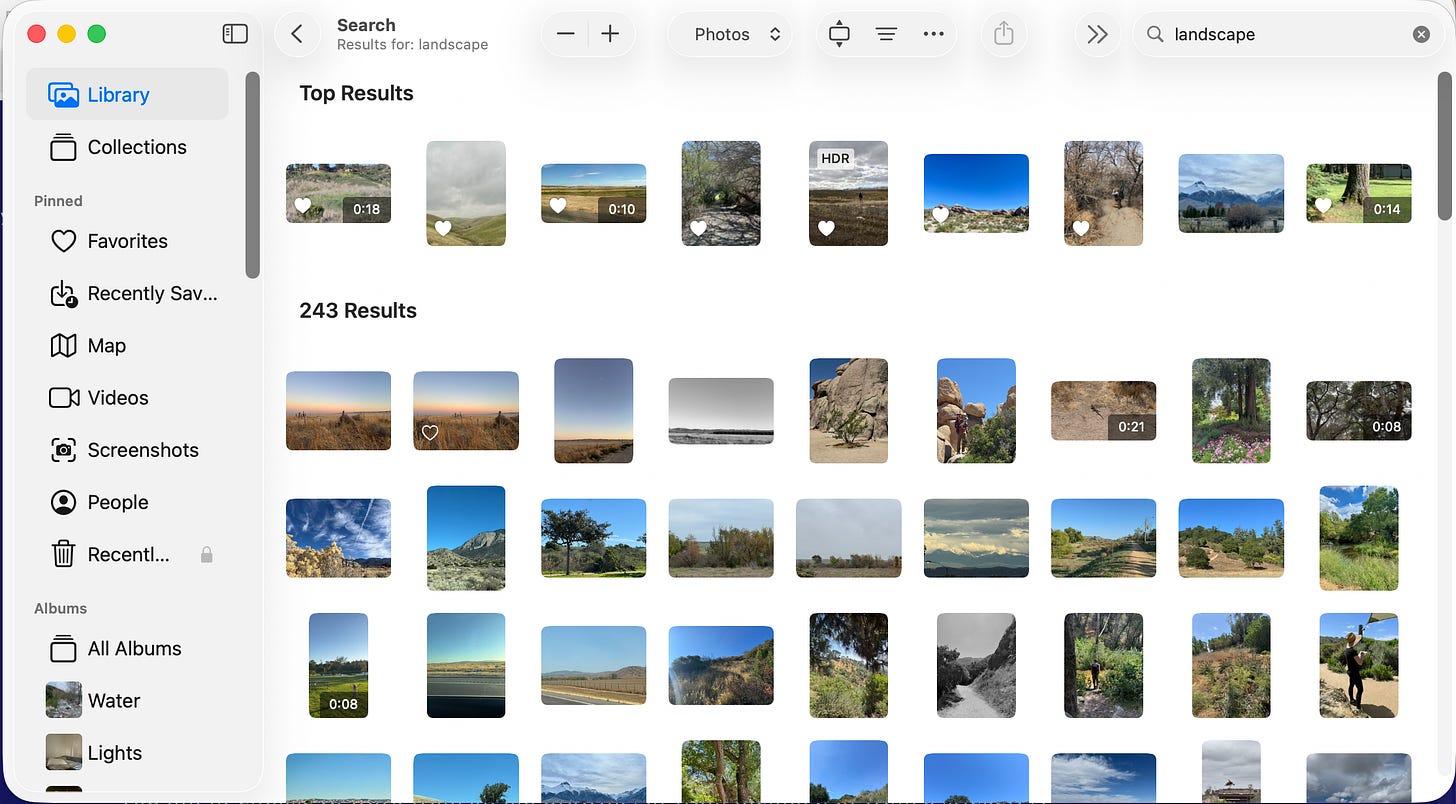The height and width of the screenshot is (804, 1456).
Task: Open All Albums in the sidebar
Action: [x=127, y=648]
